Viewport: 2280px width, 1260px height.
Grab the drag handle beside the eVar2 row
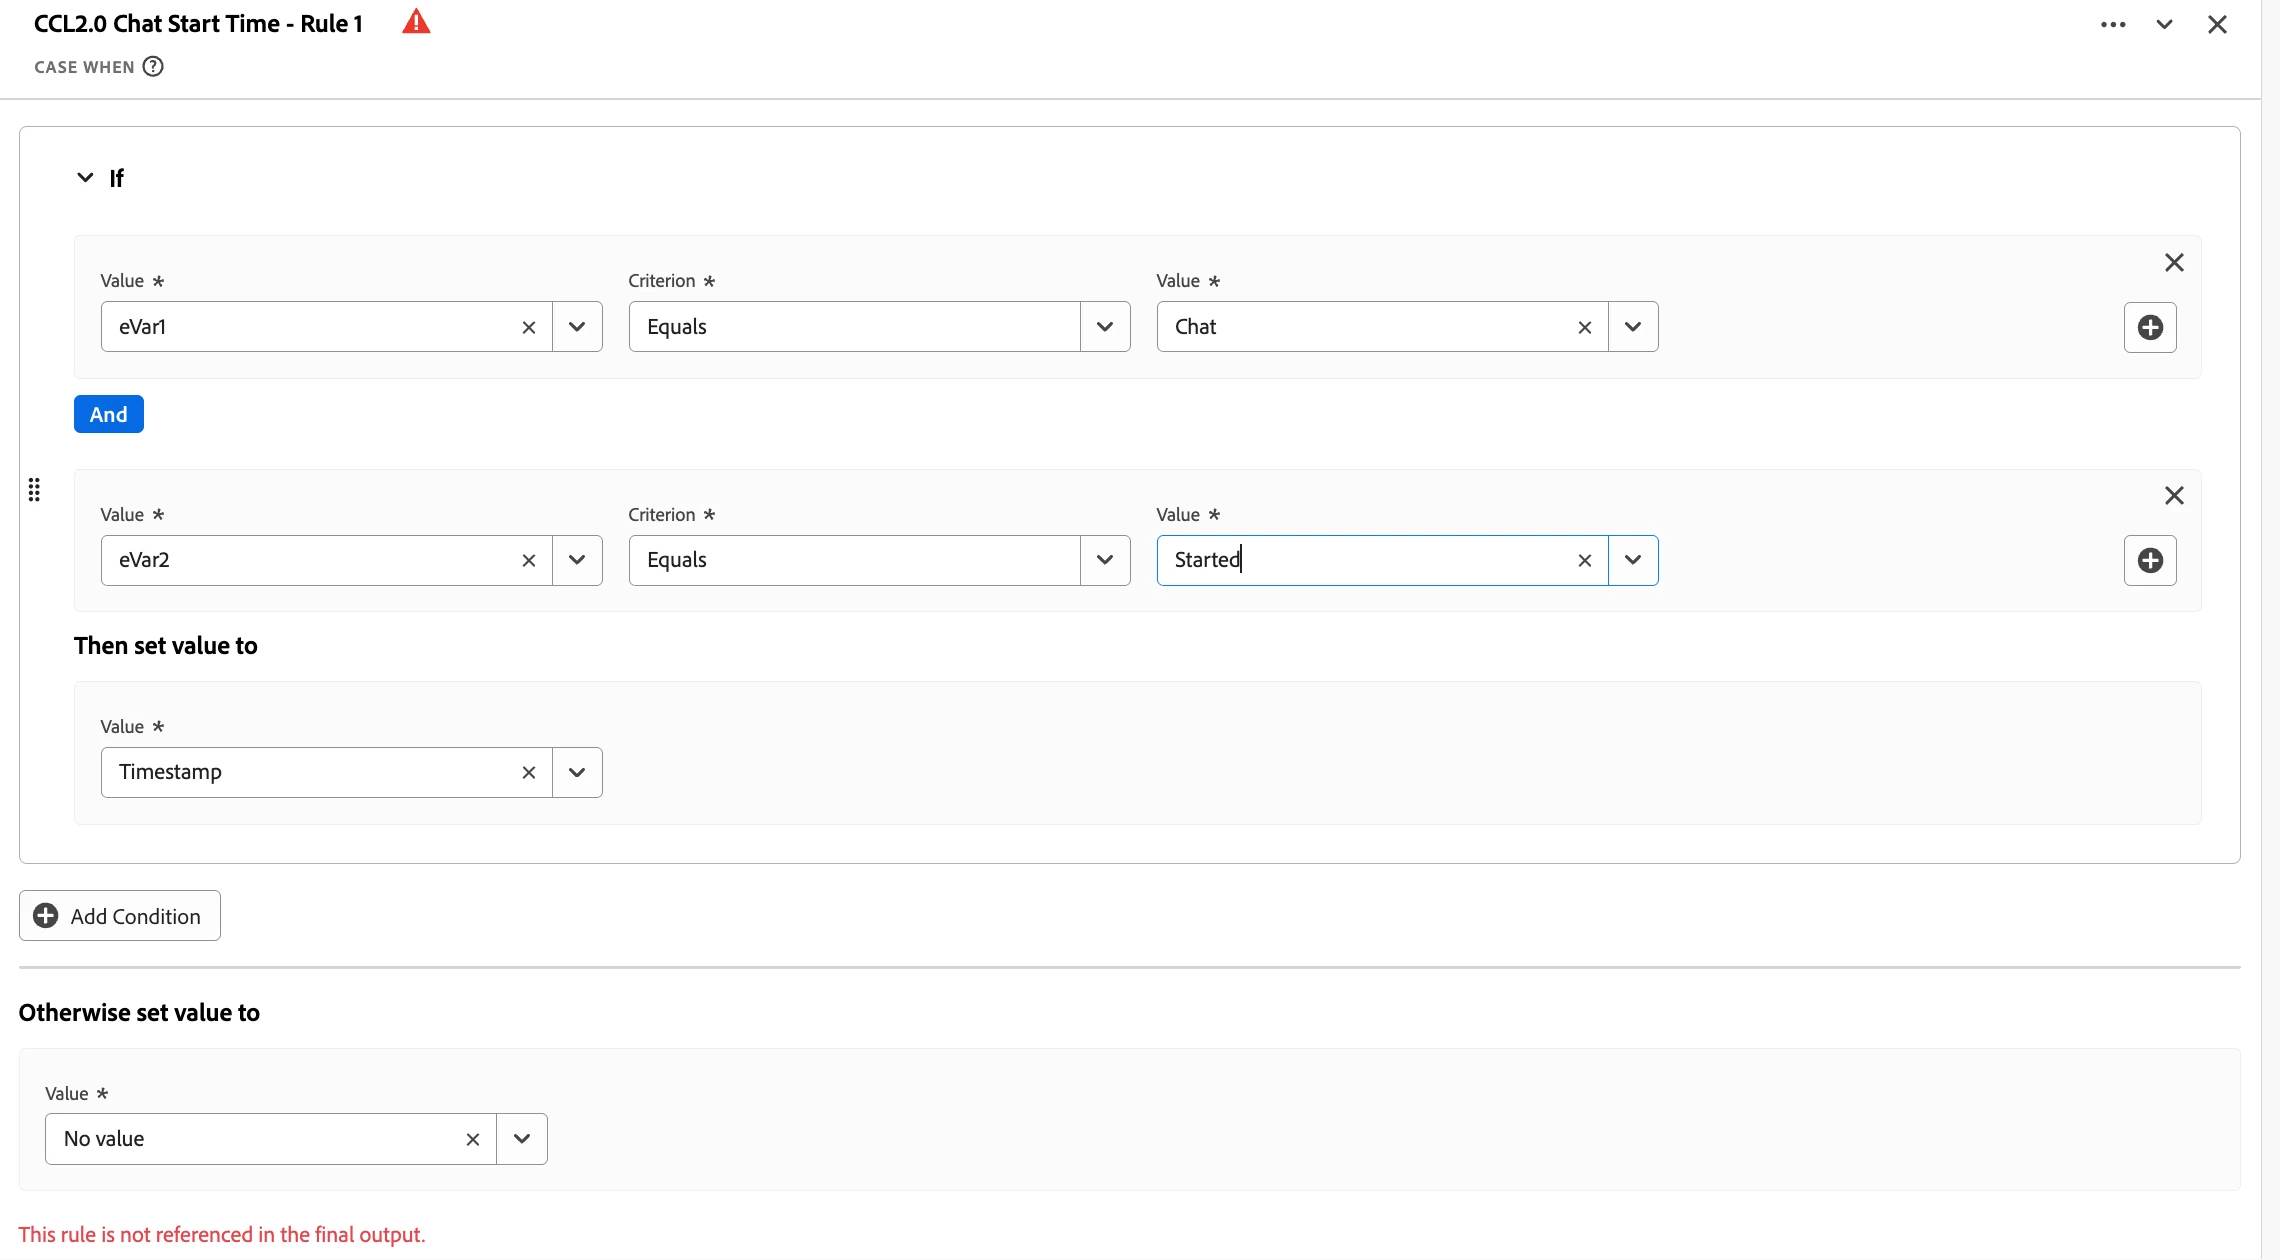(34, 490)
